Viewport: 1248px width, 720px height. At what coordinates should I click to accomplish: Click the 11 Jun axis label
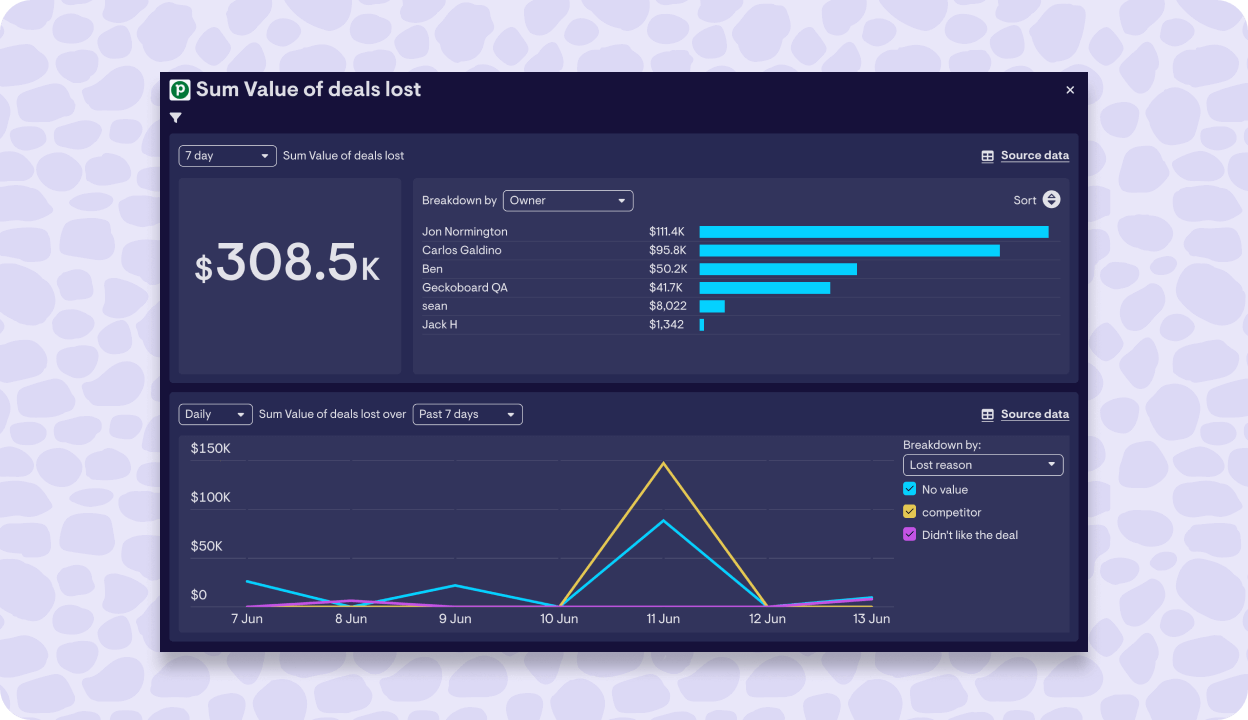663,619
